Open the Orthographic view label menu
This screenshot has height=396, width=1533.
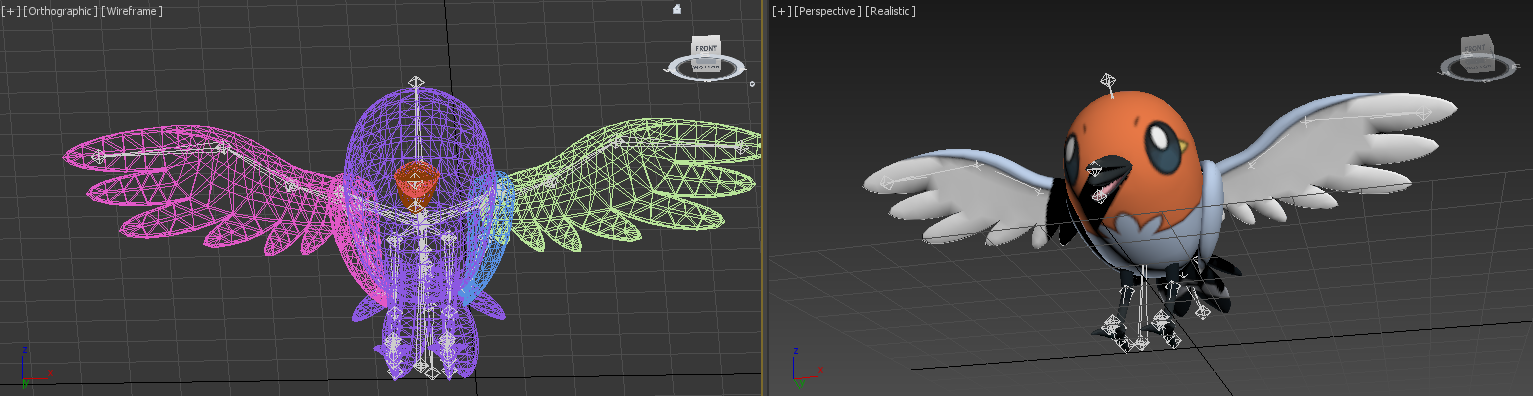[61, 11]
